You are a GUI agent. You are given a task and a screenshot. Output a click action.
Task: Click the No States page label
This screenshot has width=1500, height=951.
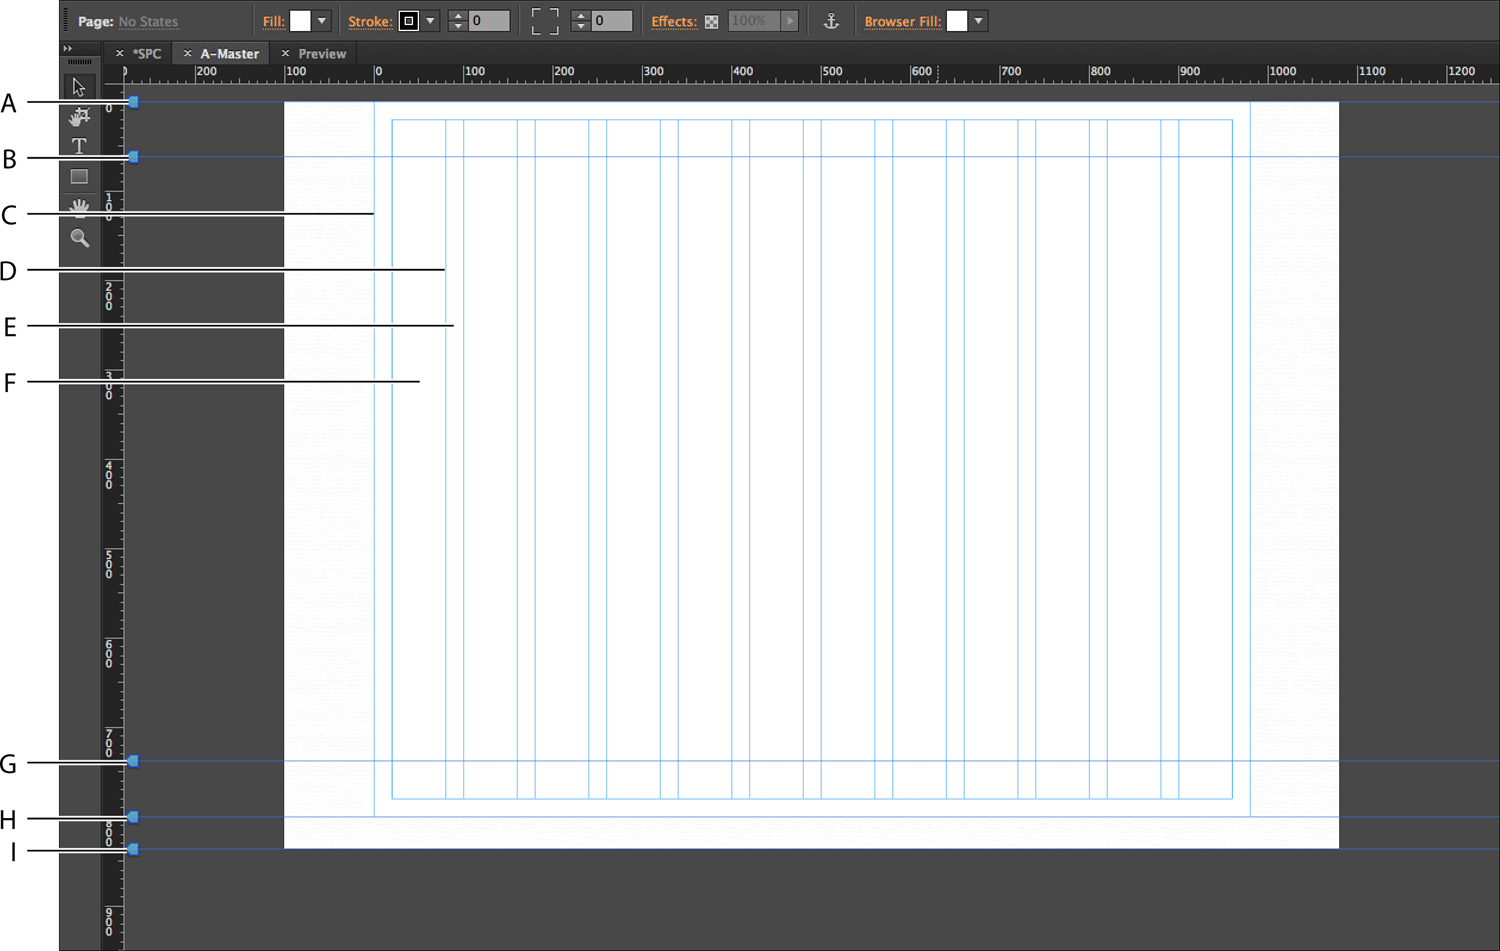148,22
